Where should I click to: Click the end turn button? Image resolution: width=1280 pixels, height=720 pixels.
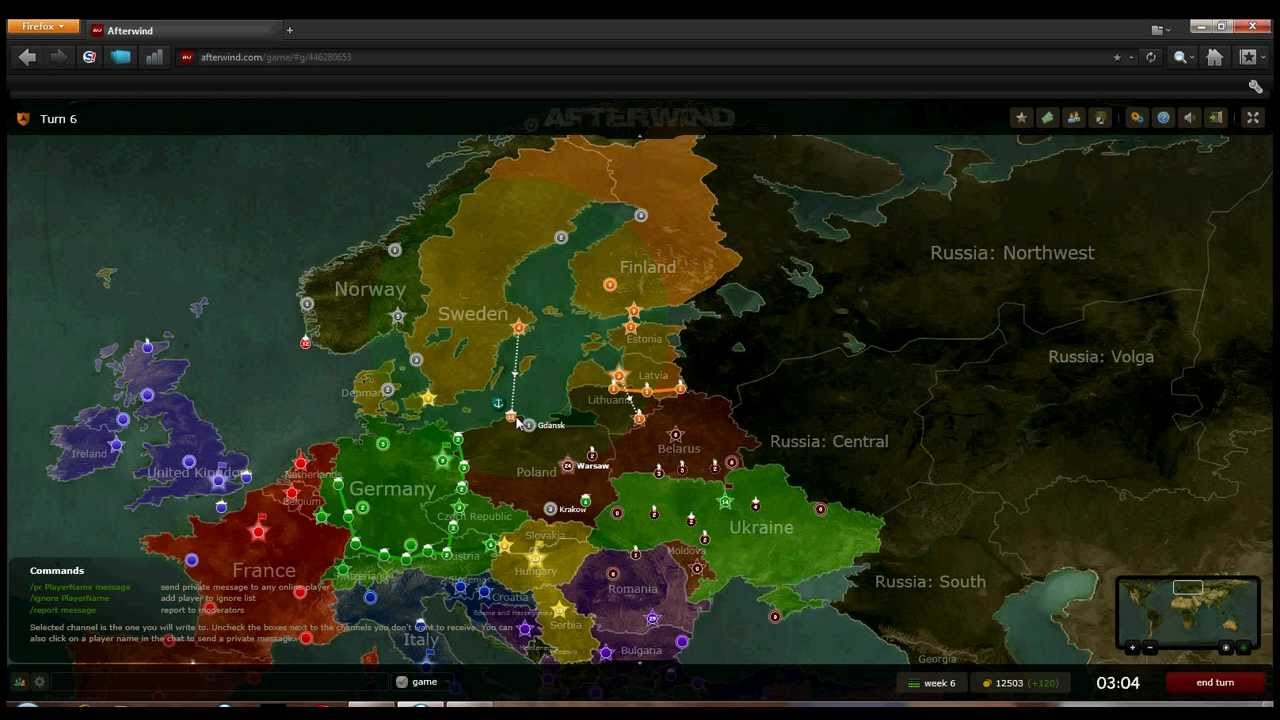(x=1215, y=682)
